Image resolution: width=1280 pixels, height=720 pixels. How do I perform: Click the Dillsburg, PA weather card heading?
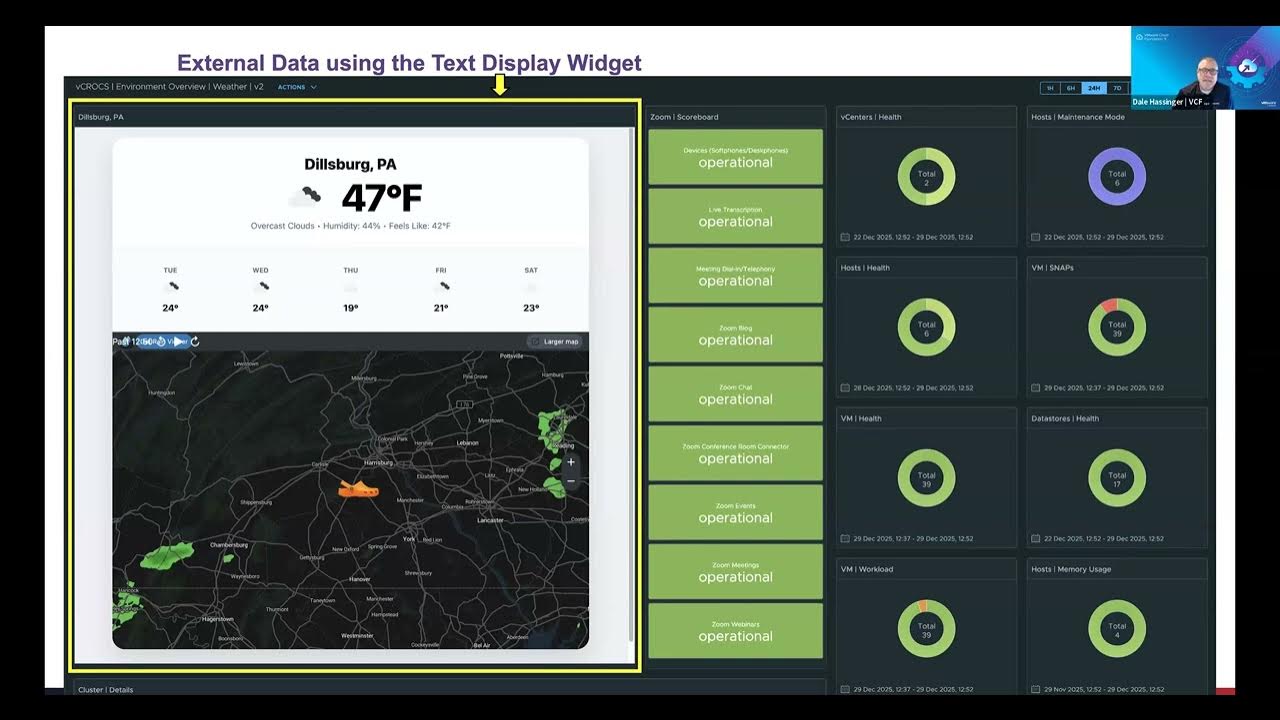(x=350, y=164)
